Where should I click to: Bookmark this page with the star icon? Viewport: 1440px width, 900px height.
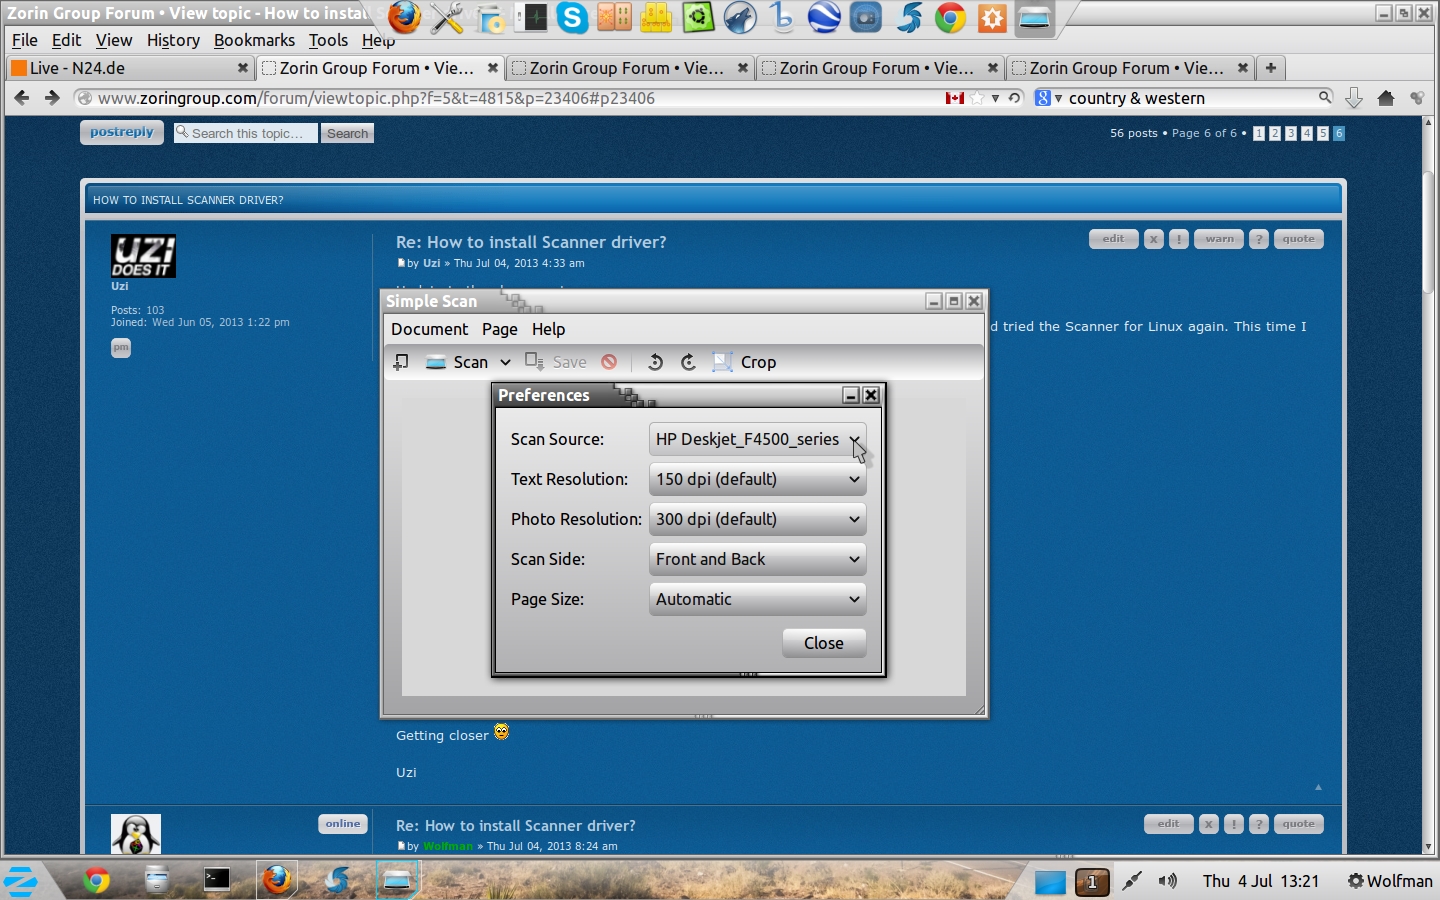[x=978, y=98]
